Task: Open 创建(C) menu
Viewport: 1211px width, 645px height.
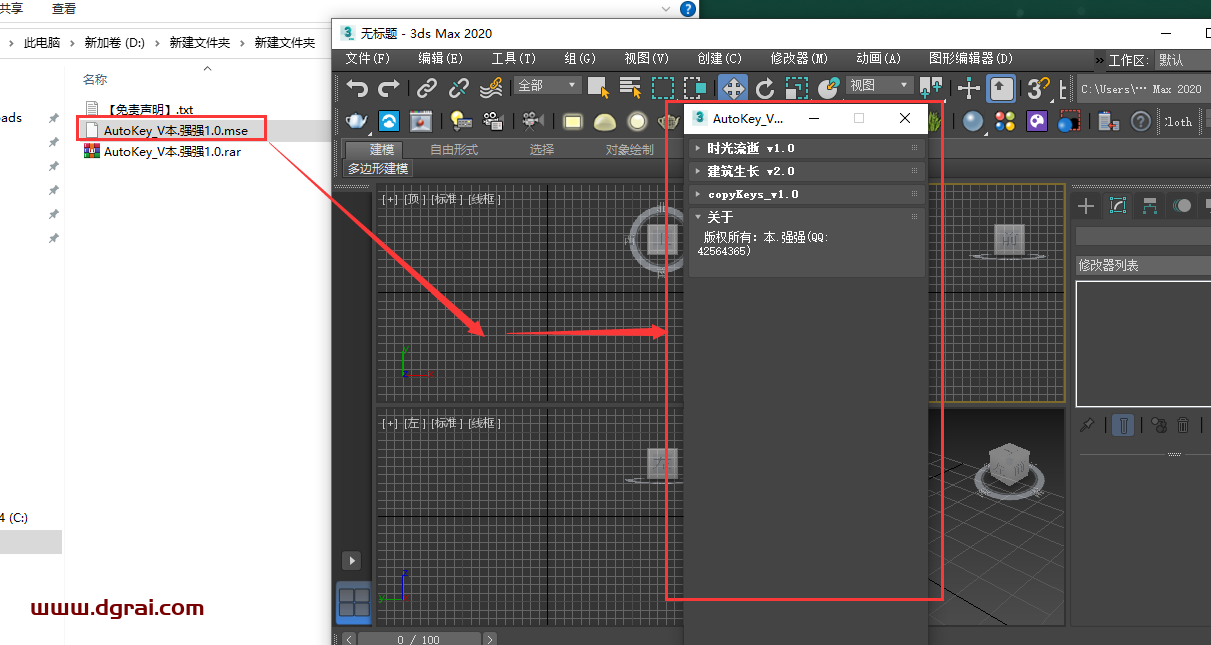Action: click(x=719, y=59)
